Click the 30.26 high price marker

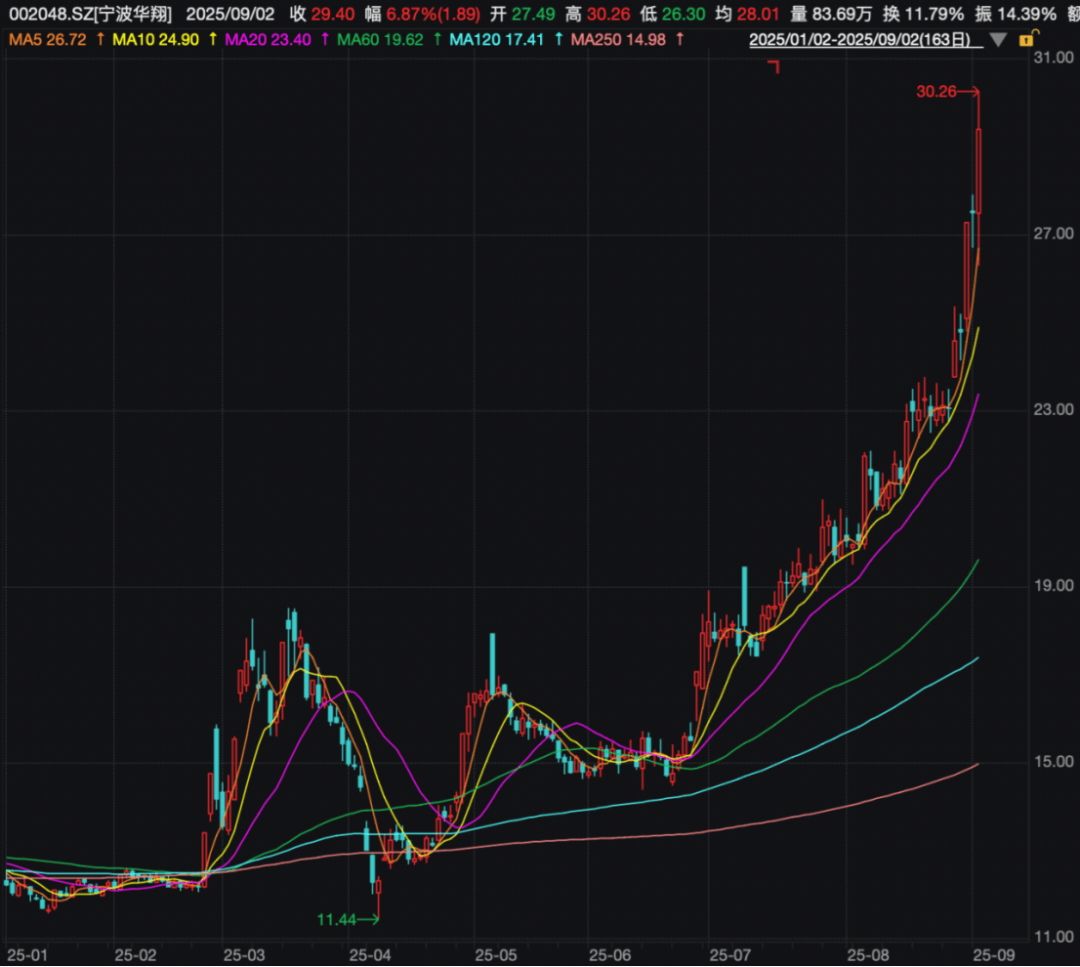(x=936, y=92)
